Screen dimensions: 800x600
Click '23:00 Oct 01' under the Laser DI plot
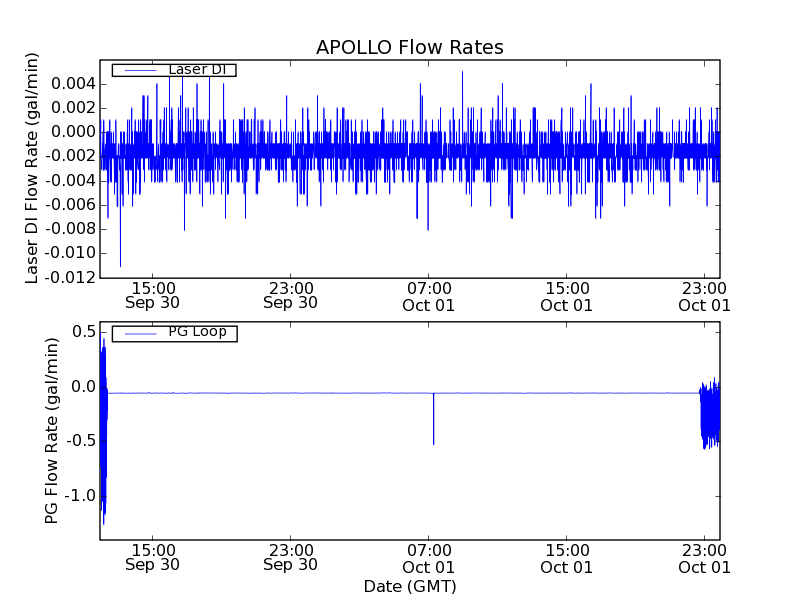click(x=704, y=297)
